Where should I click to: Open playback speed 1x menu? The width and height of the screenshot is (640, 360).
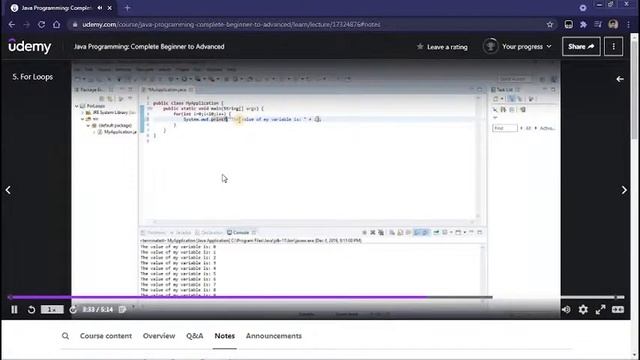pyautogui.click(x=52, y=310)
